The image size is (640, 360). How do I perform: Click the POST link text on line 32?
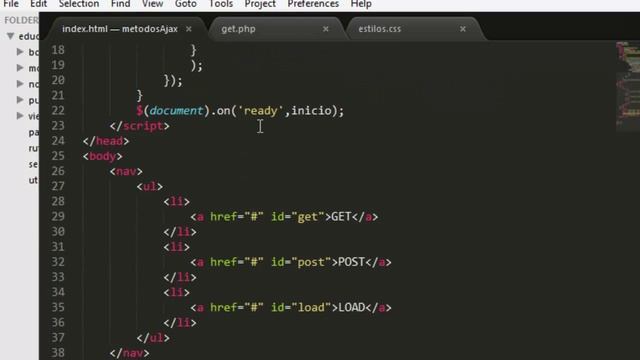[351, 262]
